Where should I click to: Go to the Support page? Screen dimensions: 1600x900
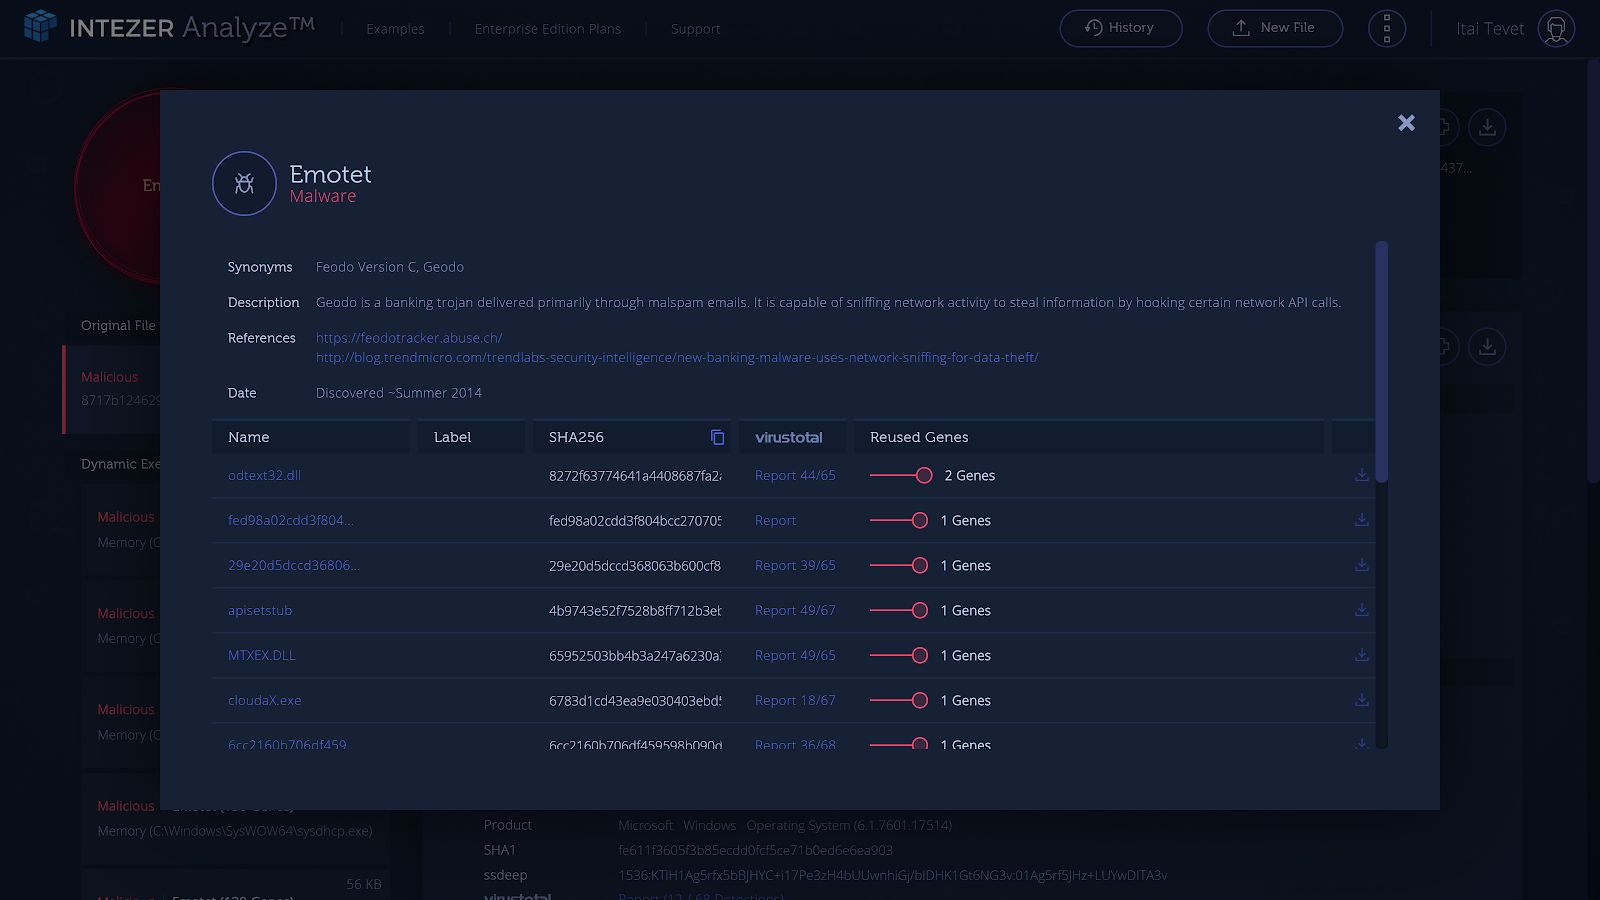coord(695,29)
